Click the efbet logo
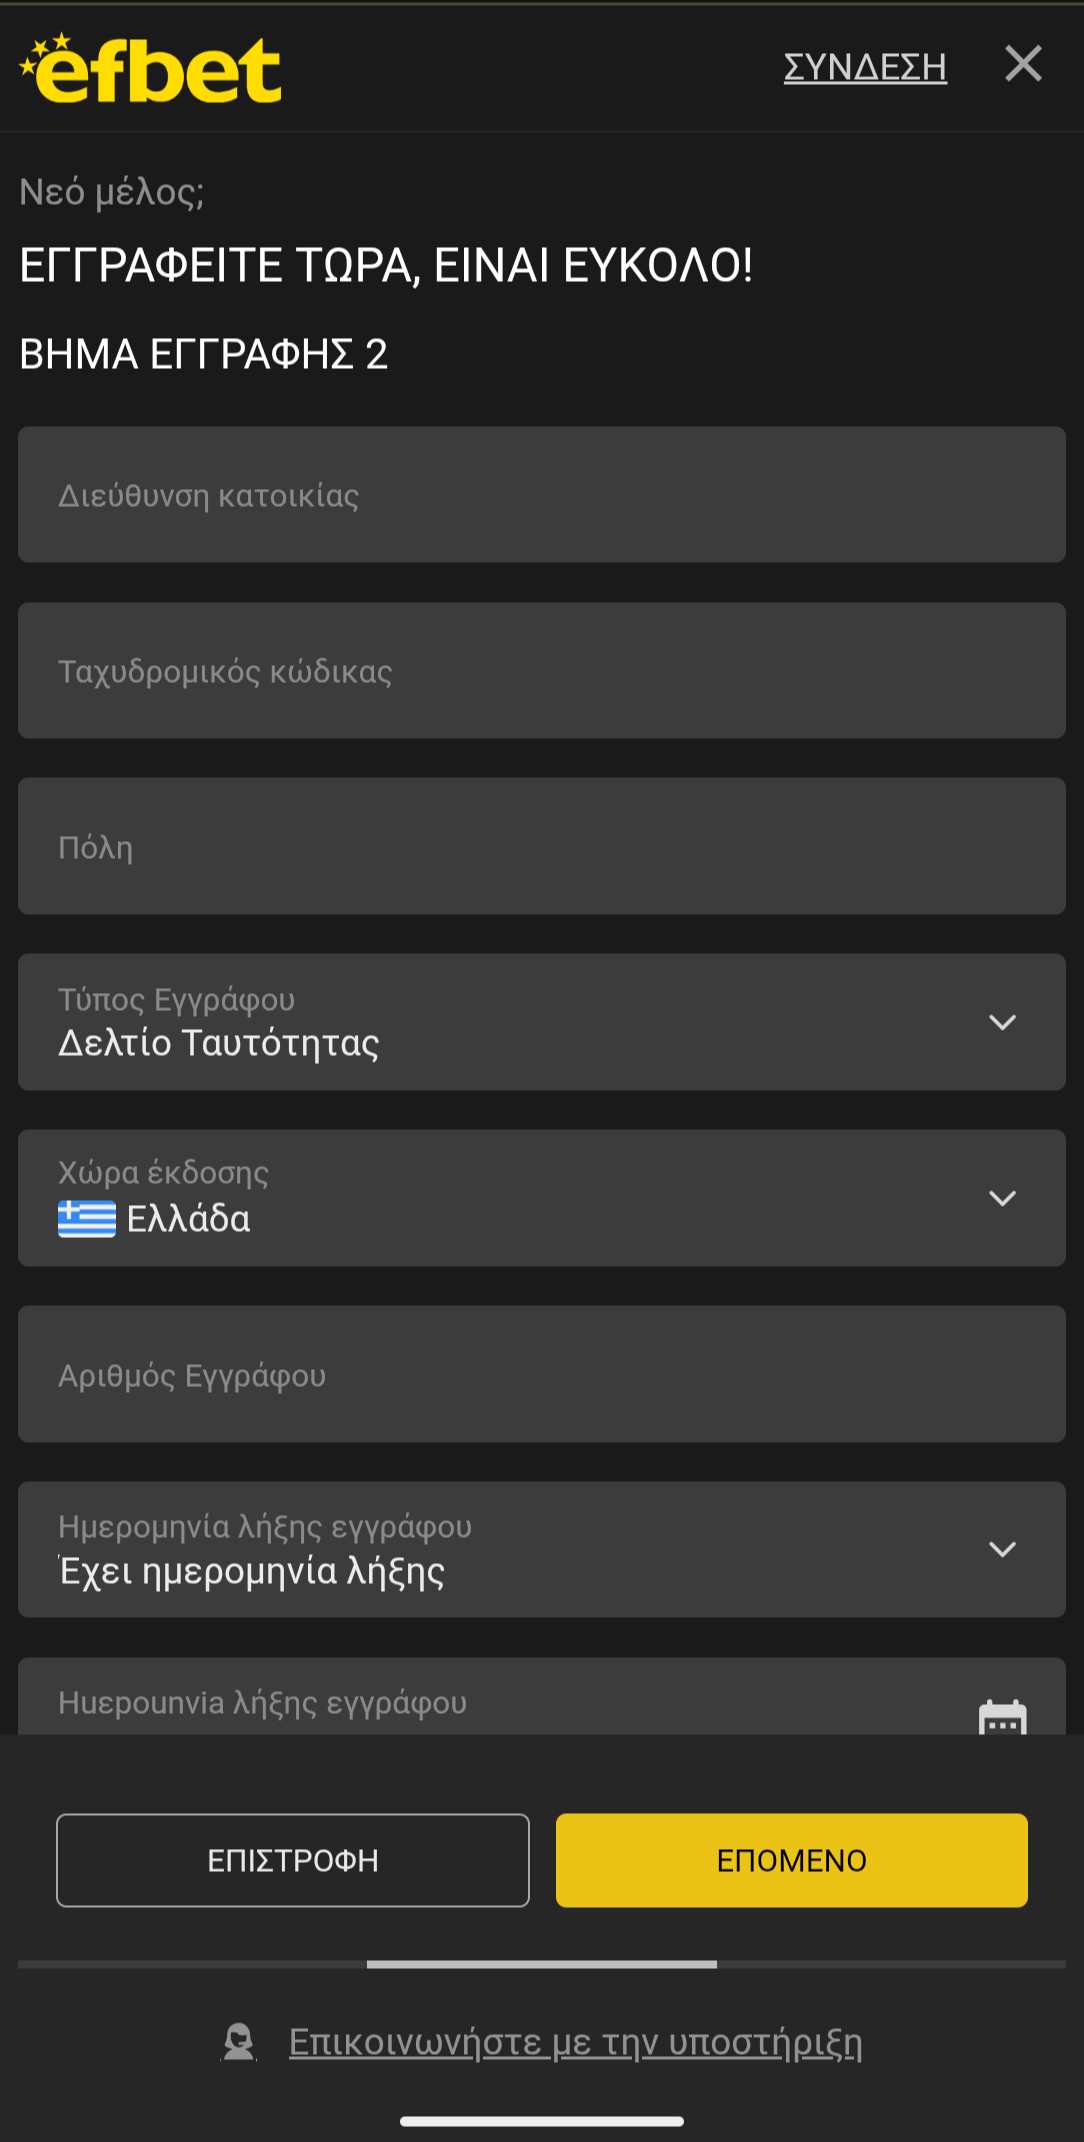 [x=151, y=69]
